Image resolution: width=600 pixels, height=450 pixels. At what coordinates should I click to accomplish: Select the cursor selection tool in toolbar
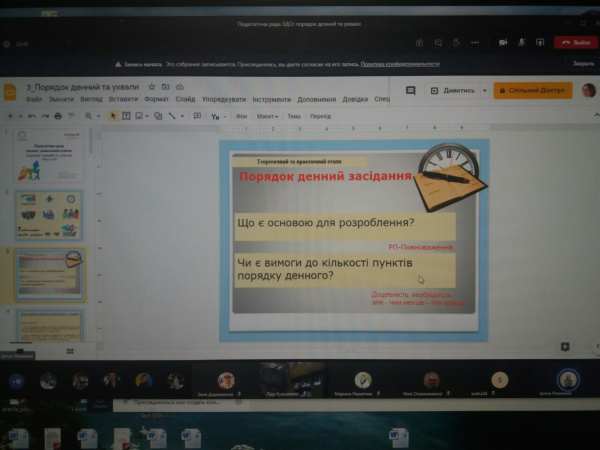point(112,116)
